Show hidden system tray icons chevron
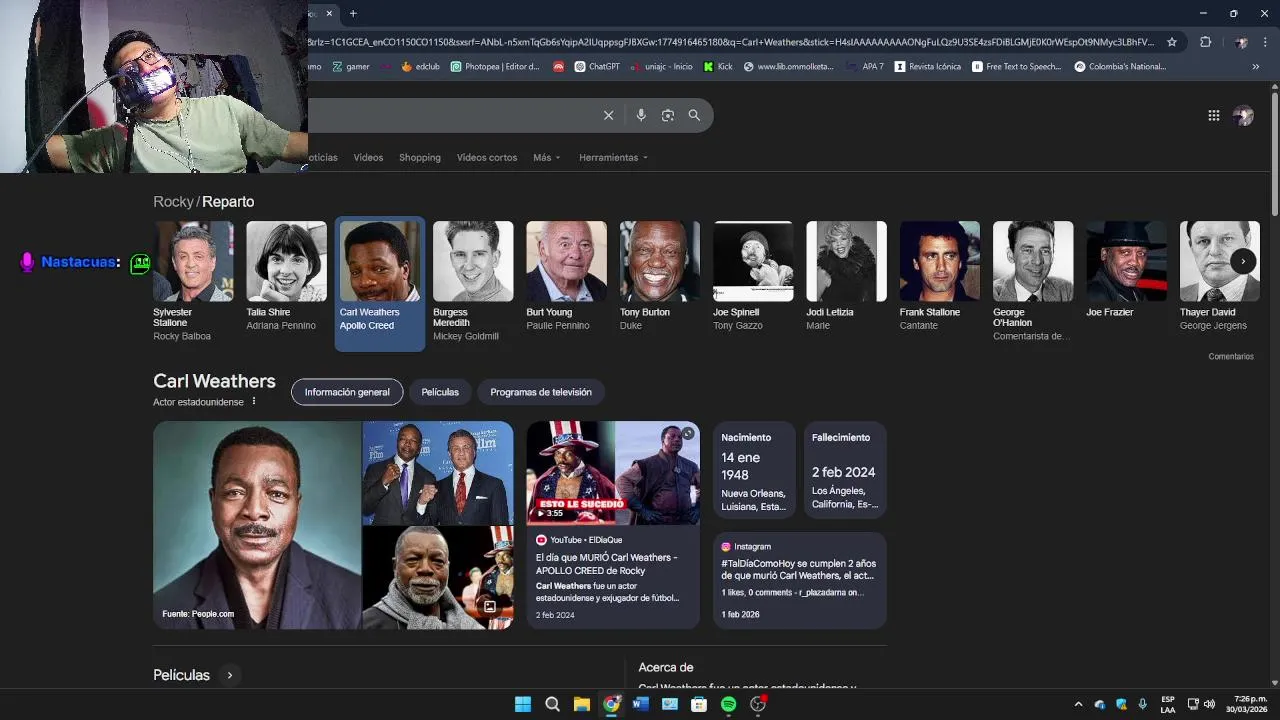This screenshot has width=1280, height=720. pyautogui.click(x=1078, y=704)
